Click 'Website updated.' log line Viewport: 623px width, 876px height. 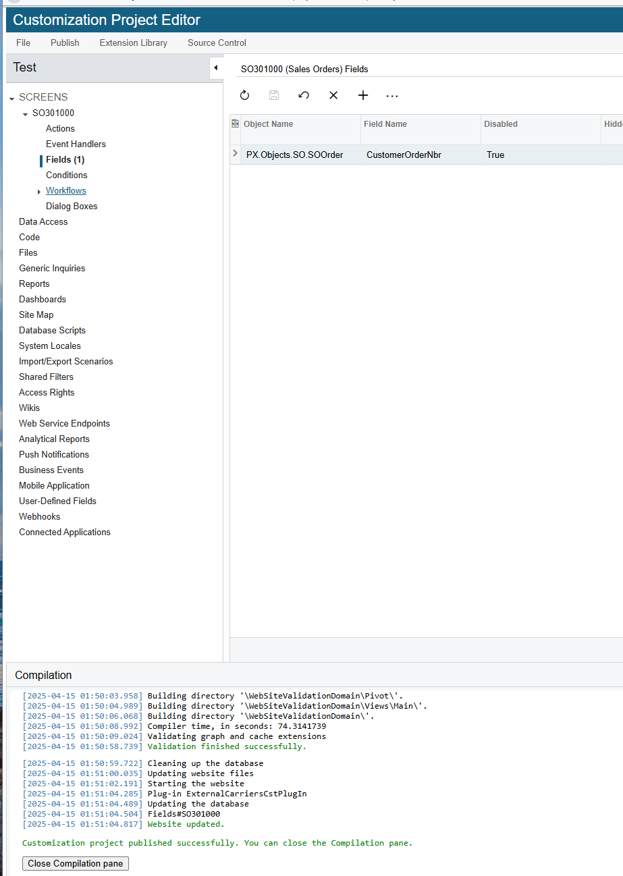186,824
